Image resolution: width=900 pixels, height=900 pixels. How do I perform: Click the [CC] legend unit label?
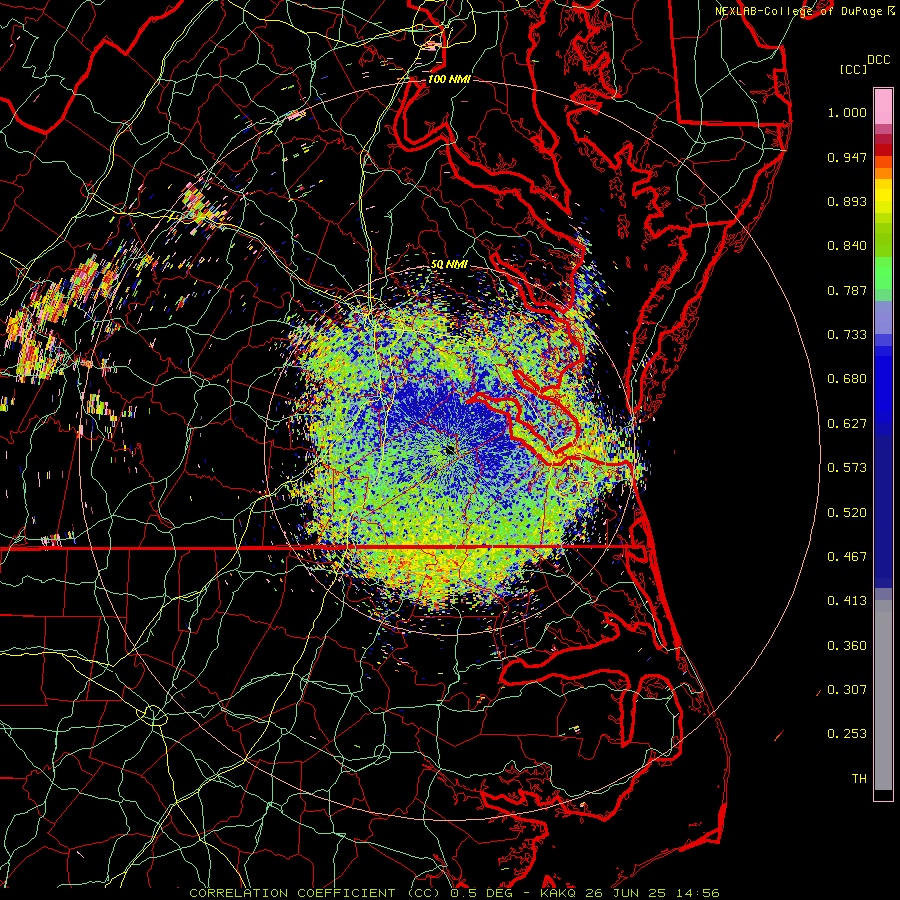[854, 69]
